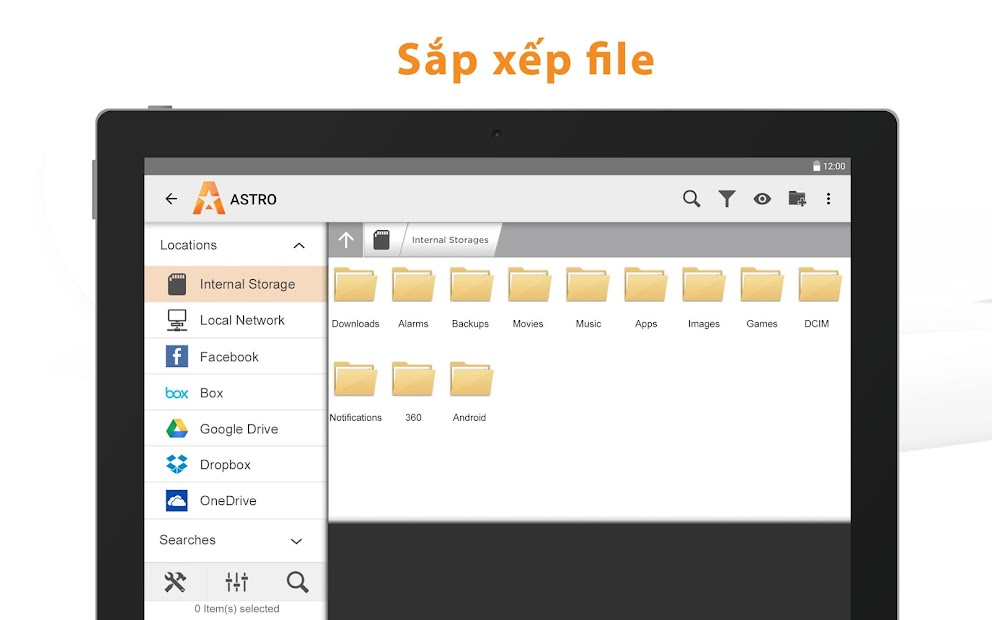Expand the Searches section

pyautogui.click(x=296, y=540)
